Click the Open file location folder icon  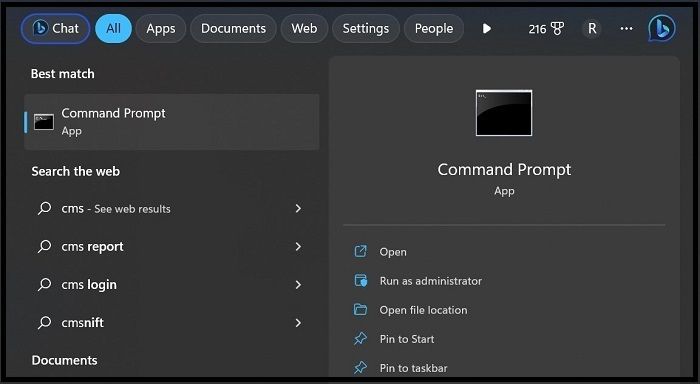(x=360, y=309)
